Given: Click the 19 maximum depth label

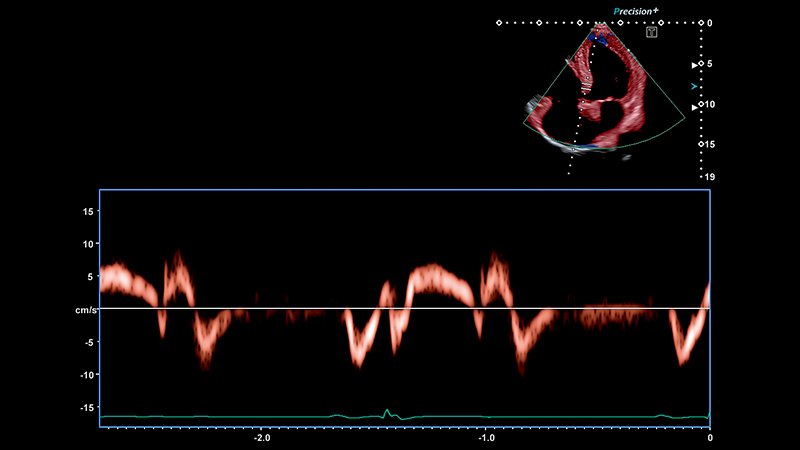Looking at the screenshot, I should pyautogui.click(x=709, y=177).
